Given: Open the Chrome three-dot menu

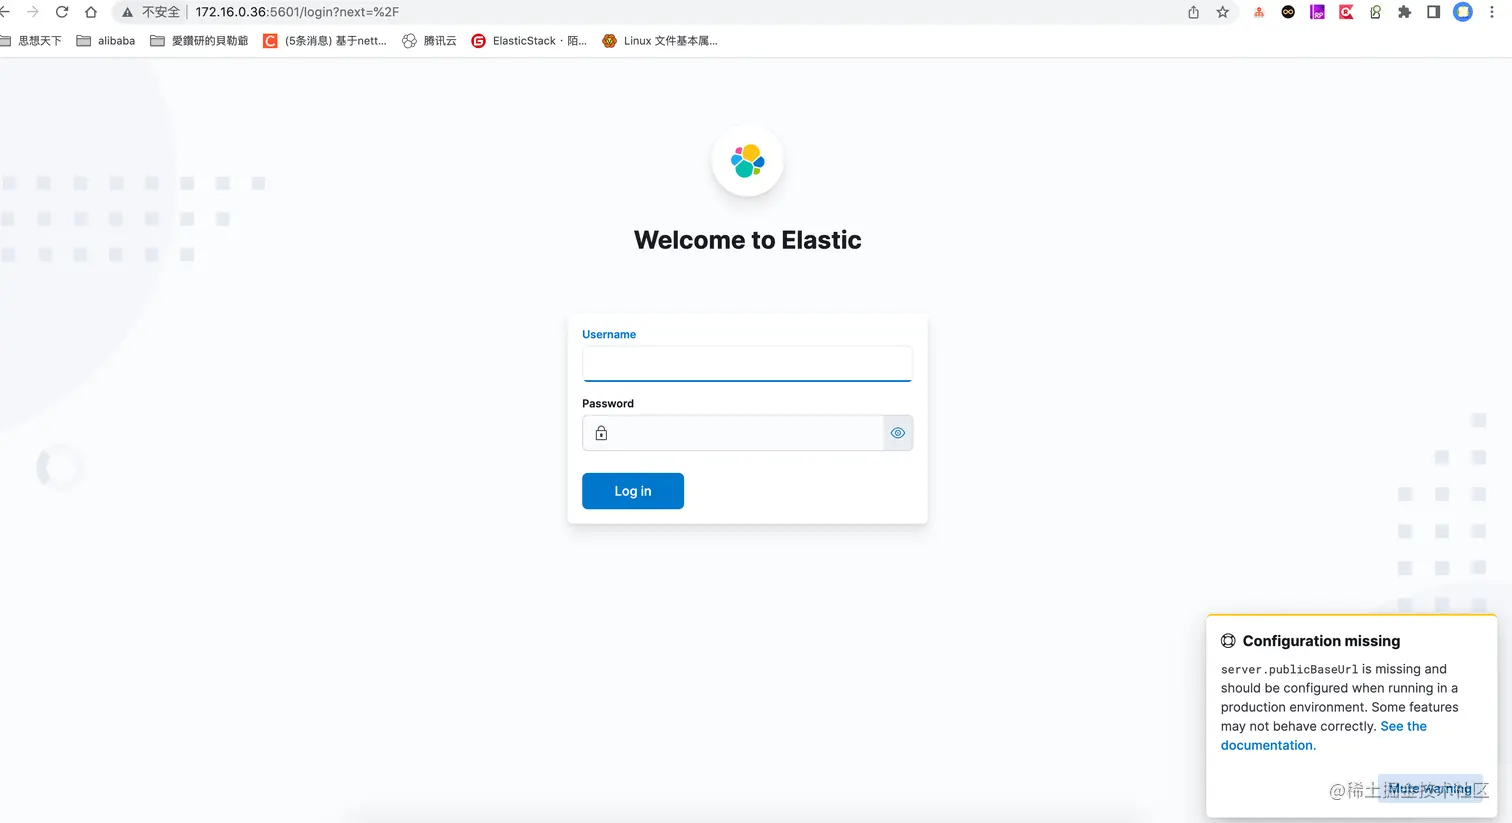Looking at the screenshot, I should (x=1491, y=12).
